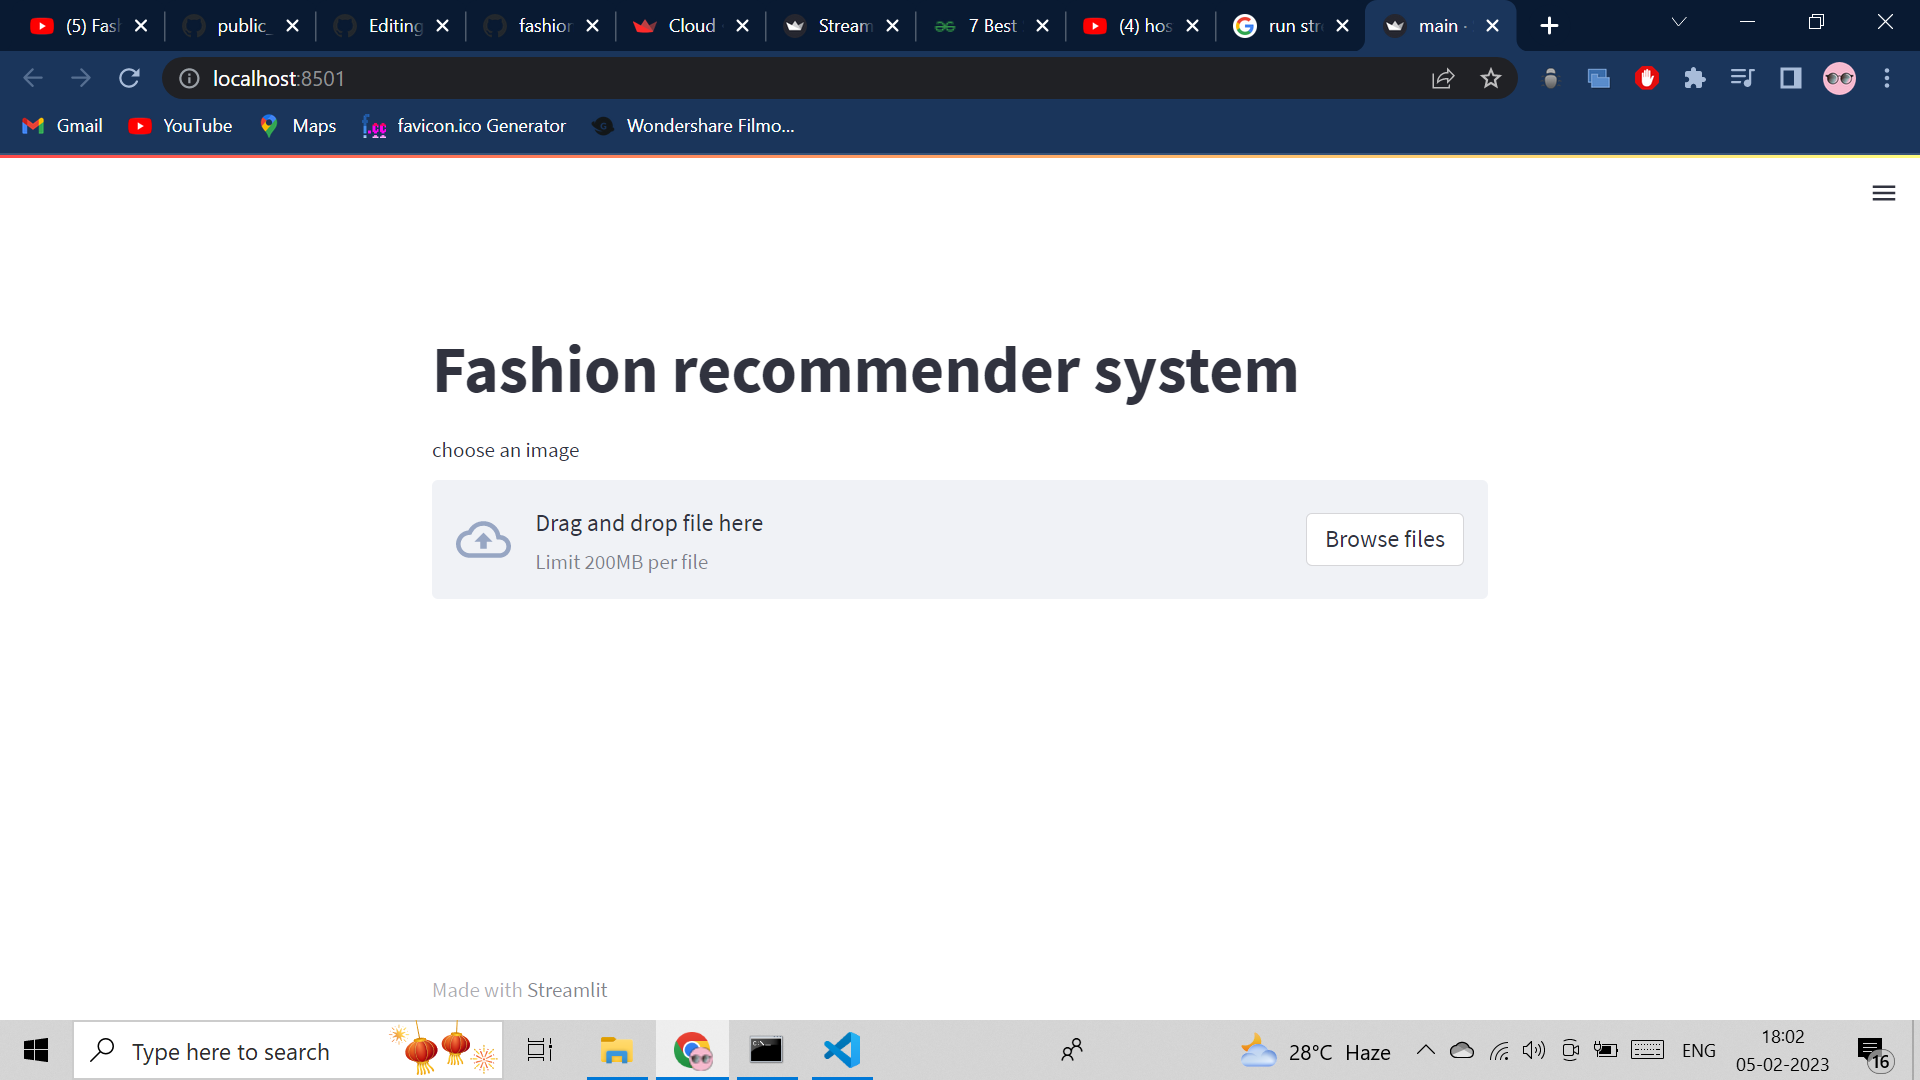The image size is (1920, 1080).
Task: Open Visual Studio Code from taskbar
Action: 842,1050
